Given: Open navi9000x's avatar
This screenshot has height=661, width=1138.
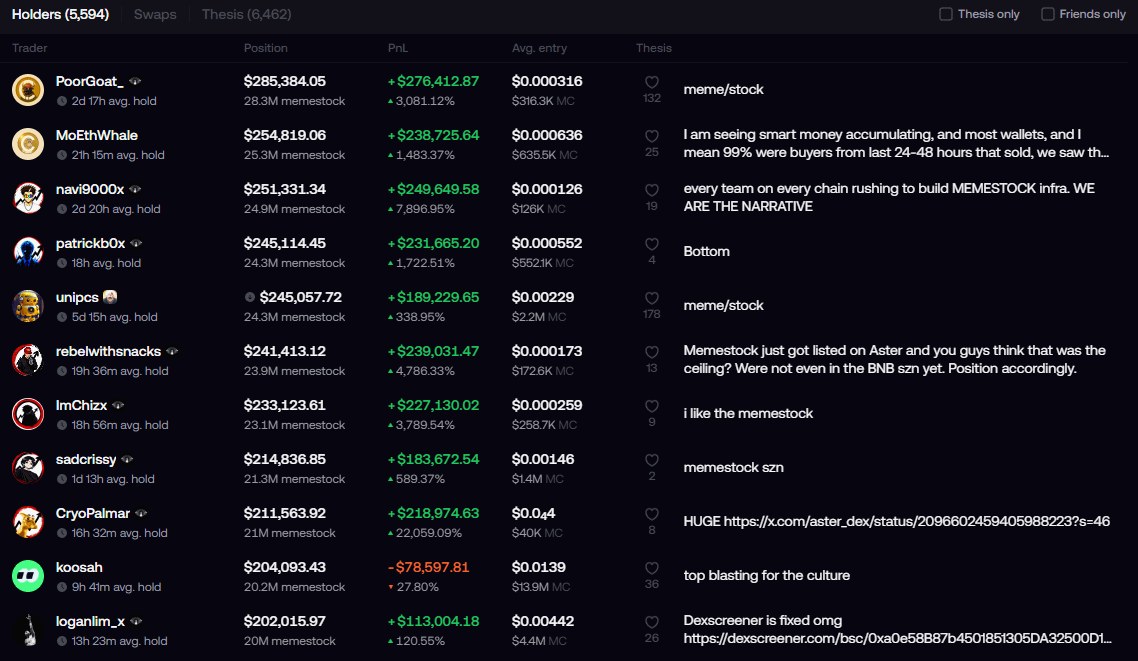Looking at the screenshot, I should (x=28, y=198).
